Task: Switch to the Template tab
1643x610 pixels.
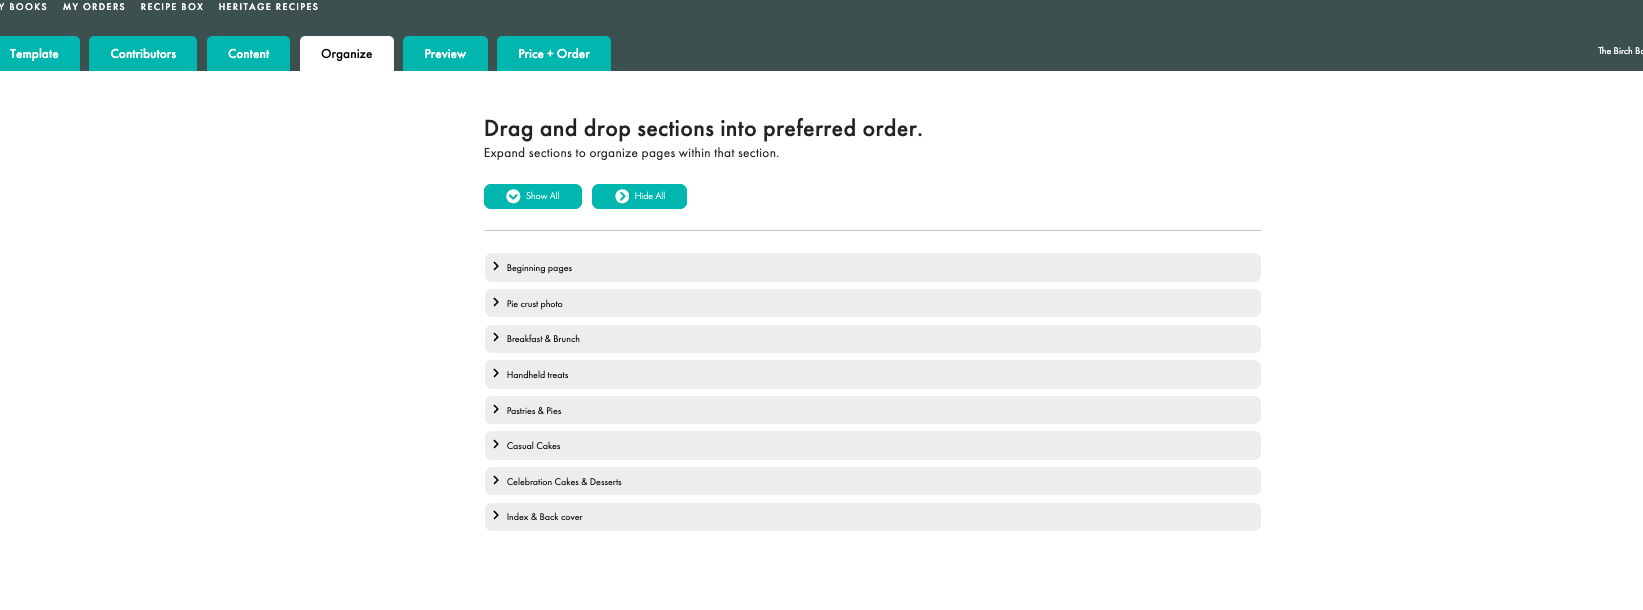Action: click(35, 54)
